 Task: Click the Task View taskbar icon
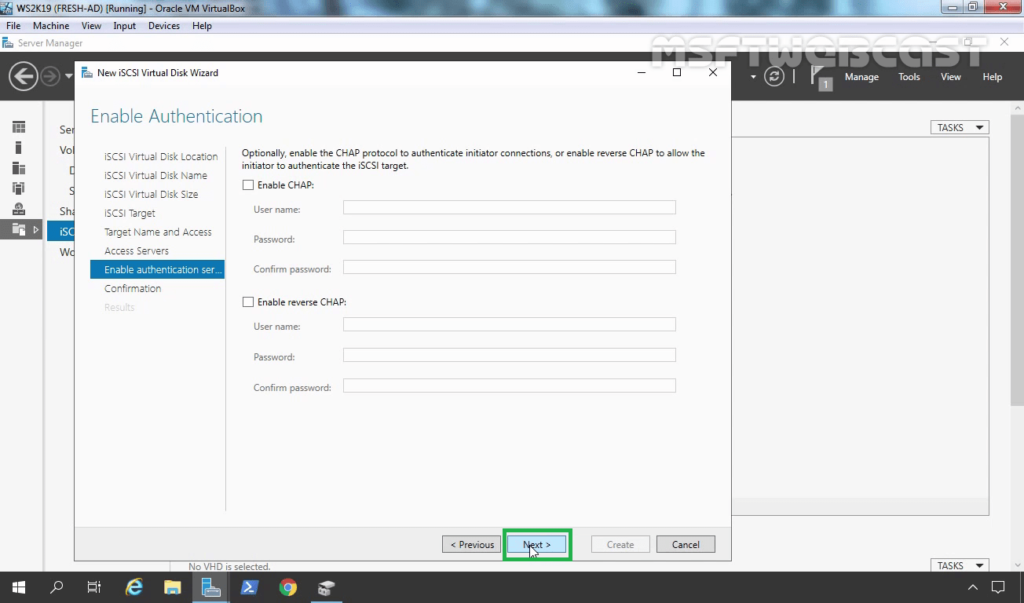point(94,587)
